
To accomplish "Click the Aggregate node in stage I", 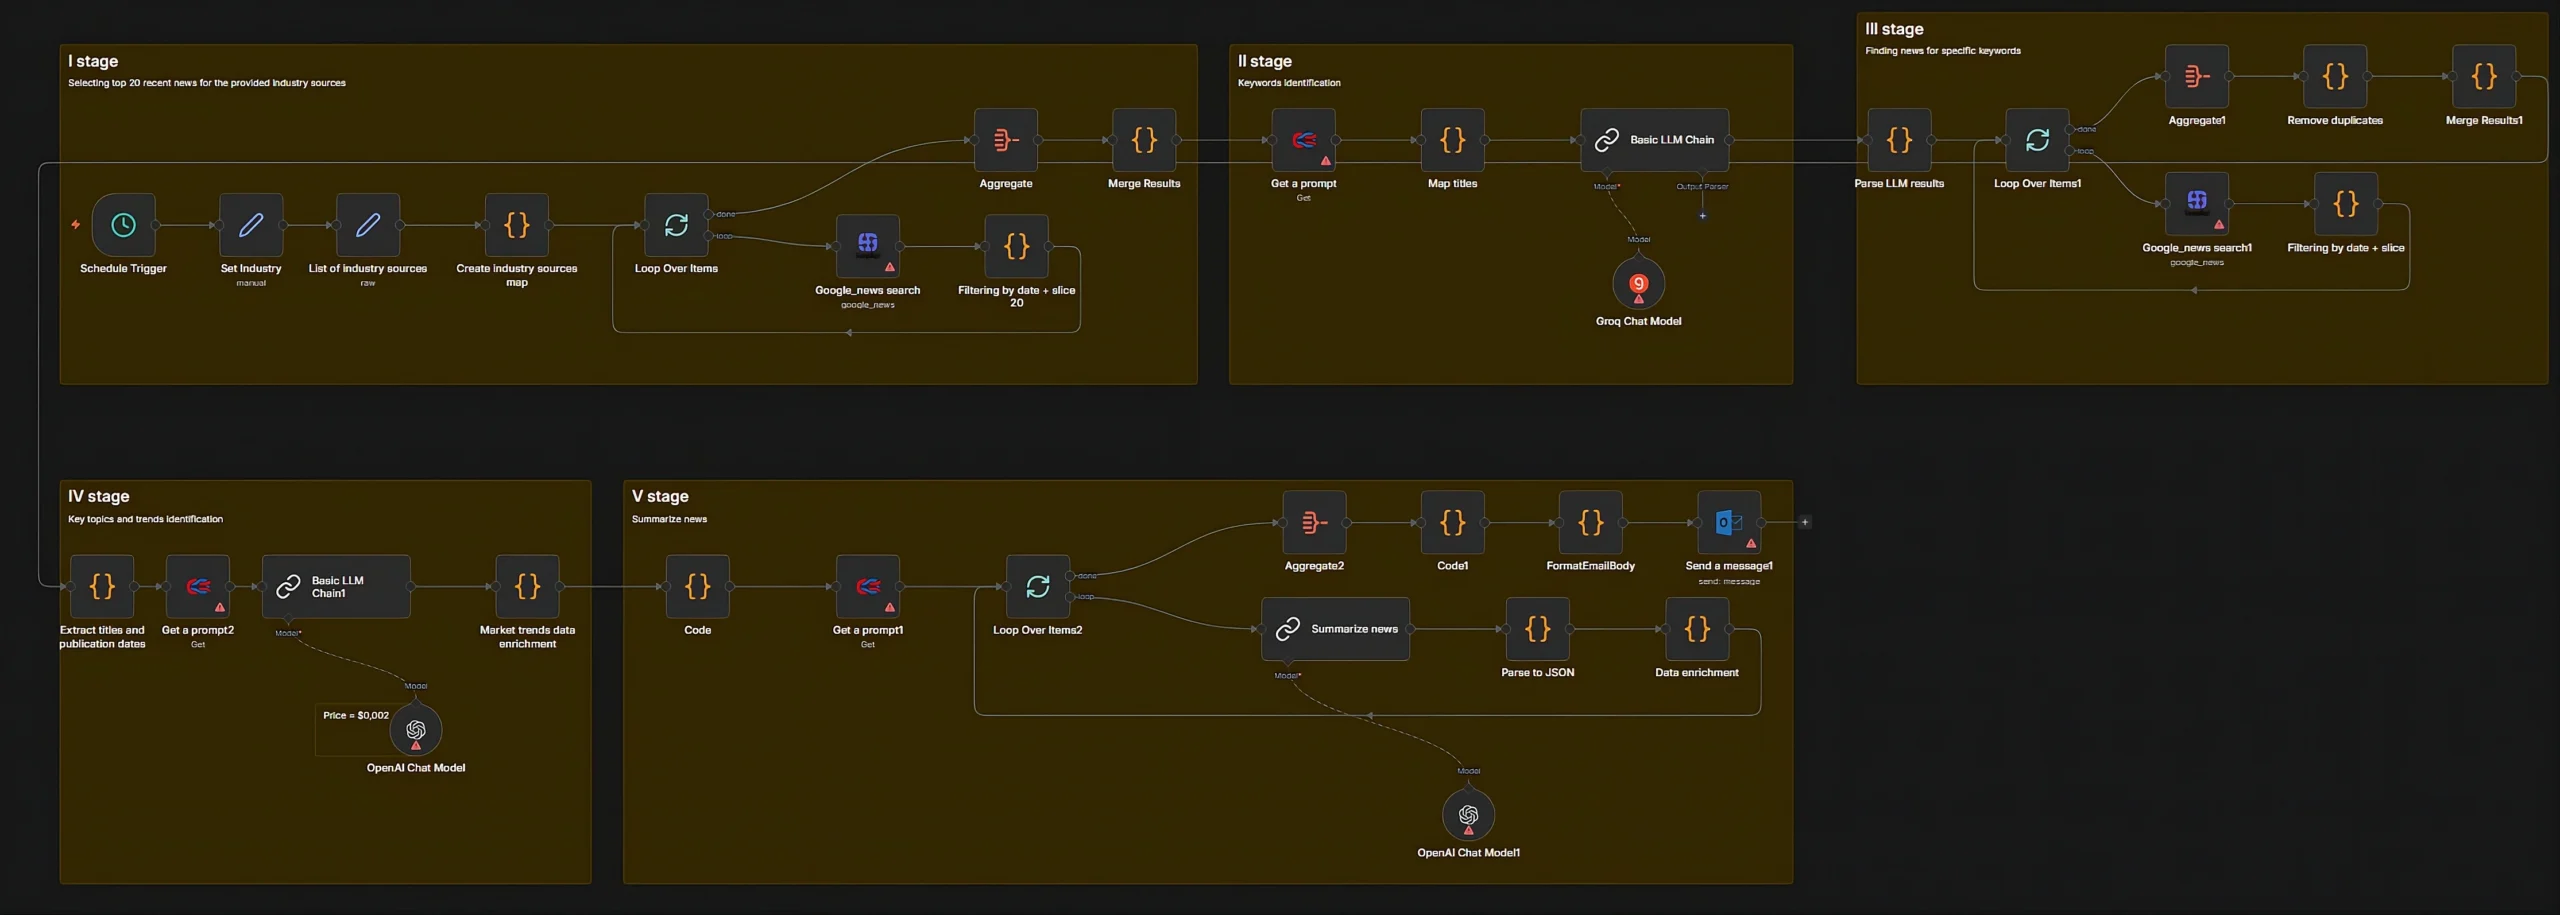I will [1005, 140].
